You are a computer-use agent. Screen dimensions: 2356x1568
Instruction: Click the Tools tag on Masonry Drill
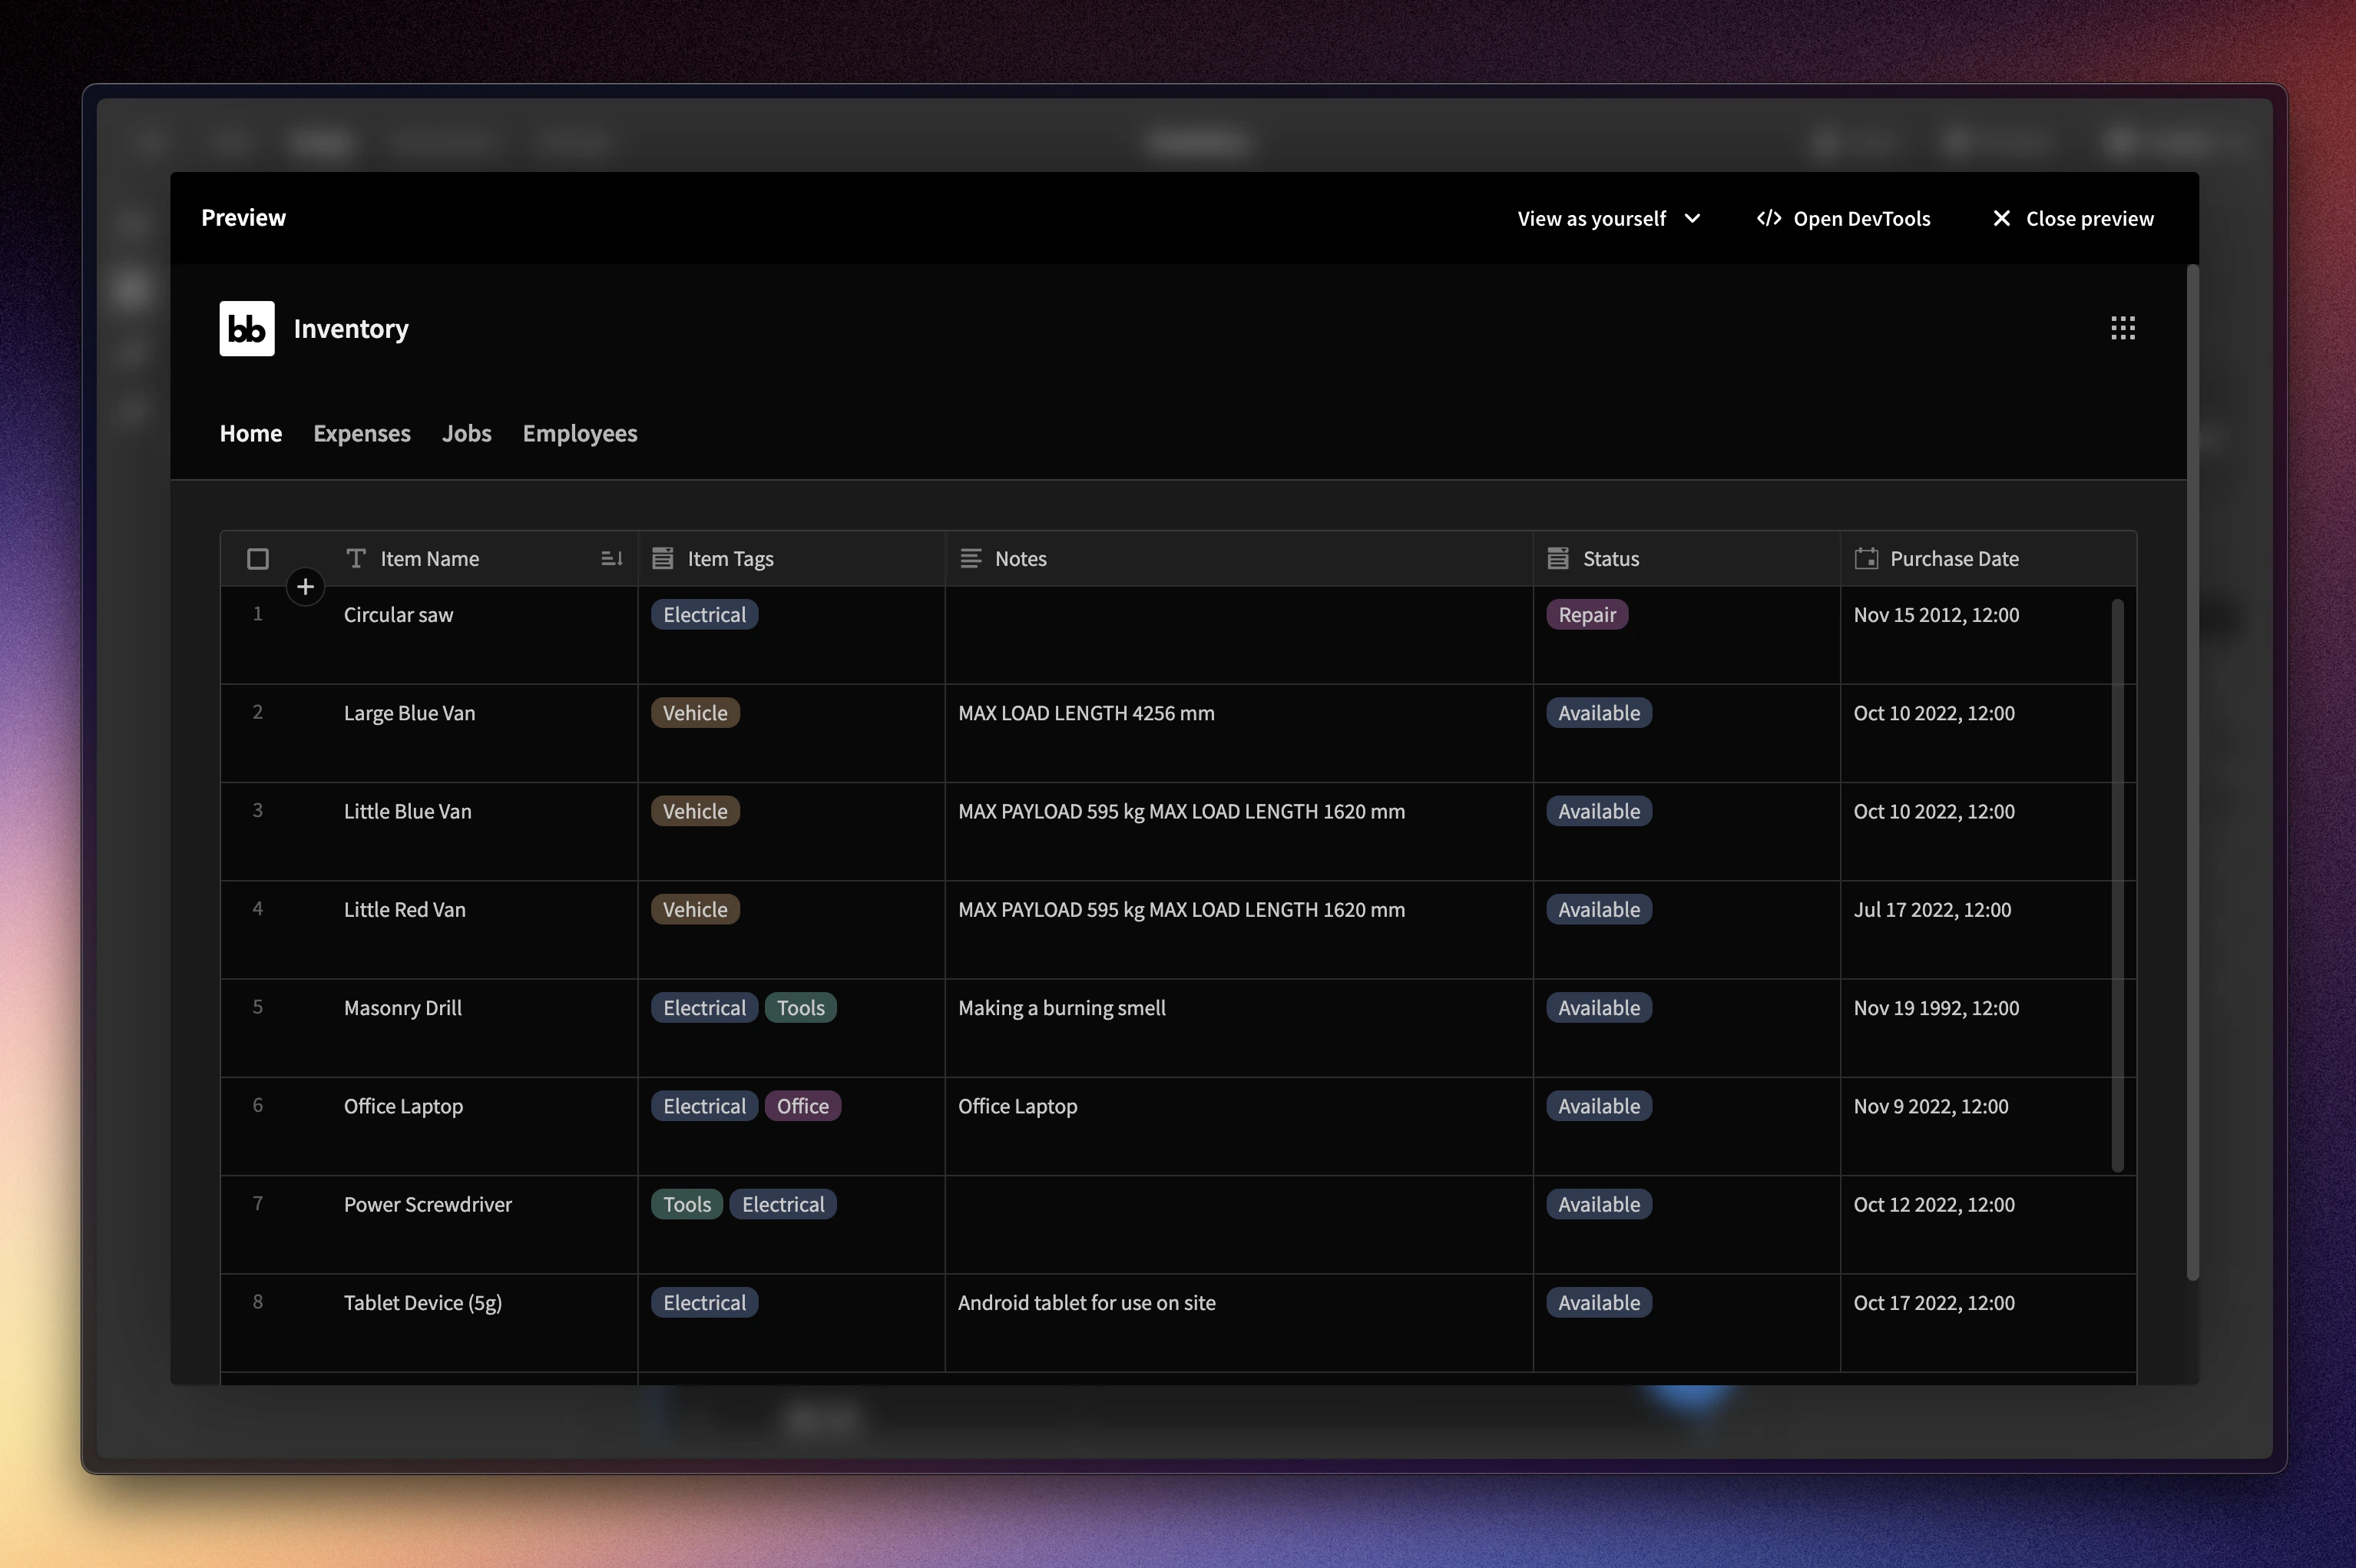point(801,1008)
